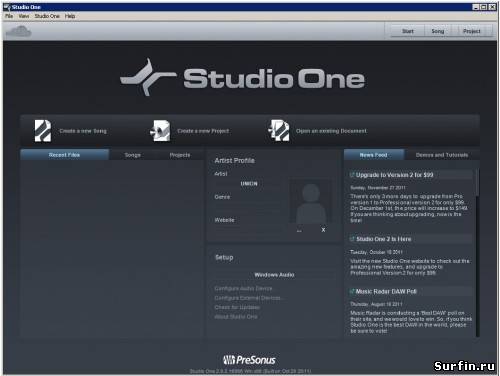Click the artist profile picture placeholder
Viewport: 500px width, 376px height.
[x=310, y=203]
